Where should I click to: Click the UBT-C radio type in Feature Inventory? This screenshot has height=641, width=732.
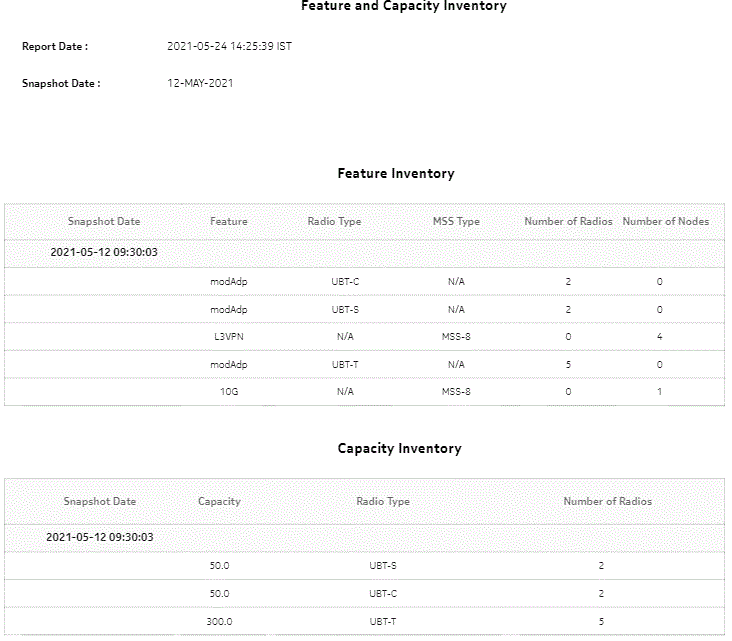click(x=345, y=282)
